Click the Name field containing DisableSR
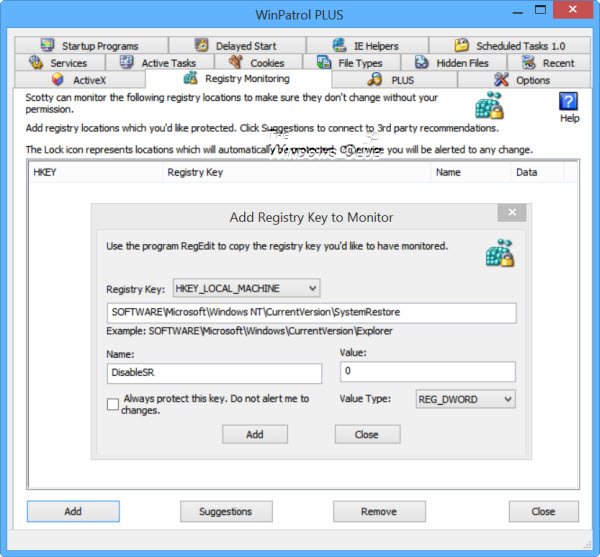Viewport: 600px width, 557px height. [x=214, y=373]
